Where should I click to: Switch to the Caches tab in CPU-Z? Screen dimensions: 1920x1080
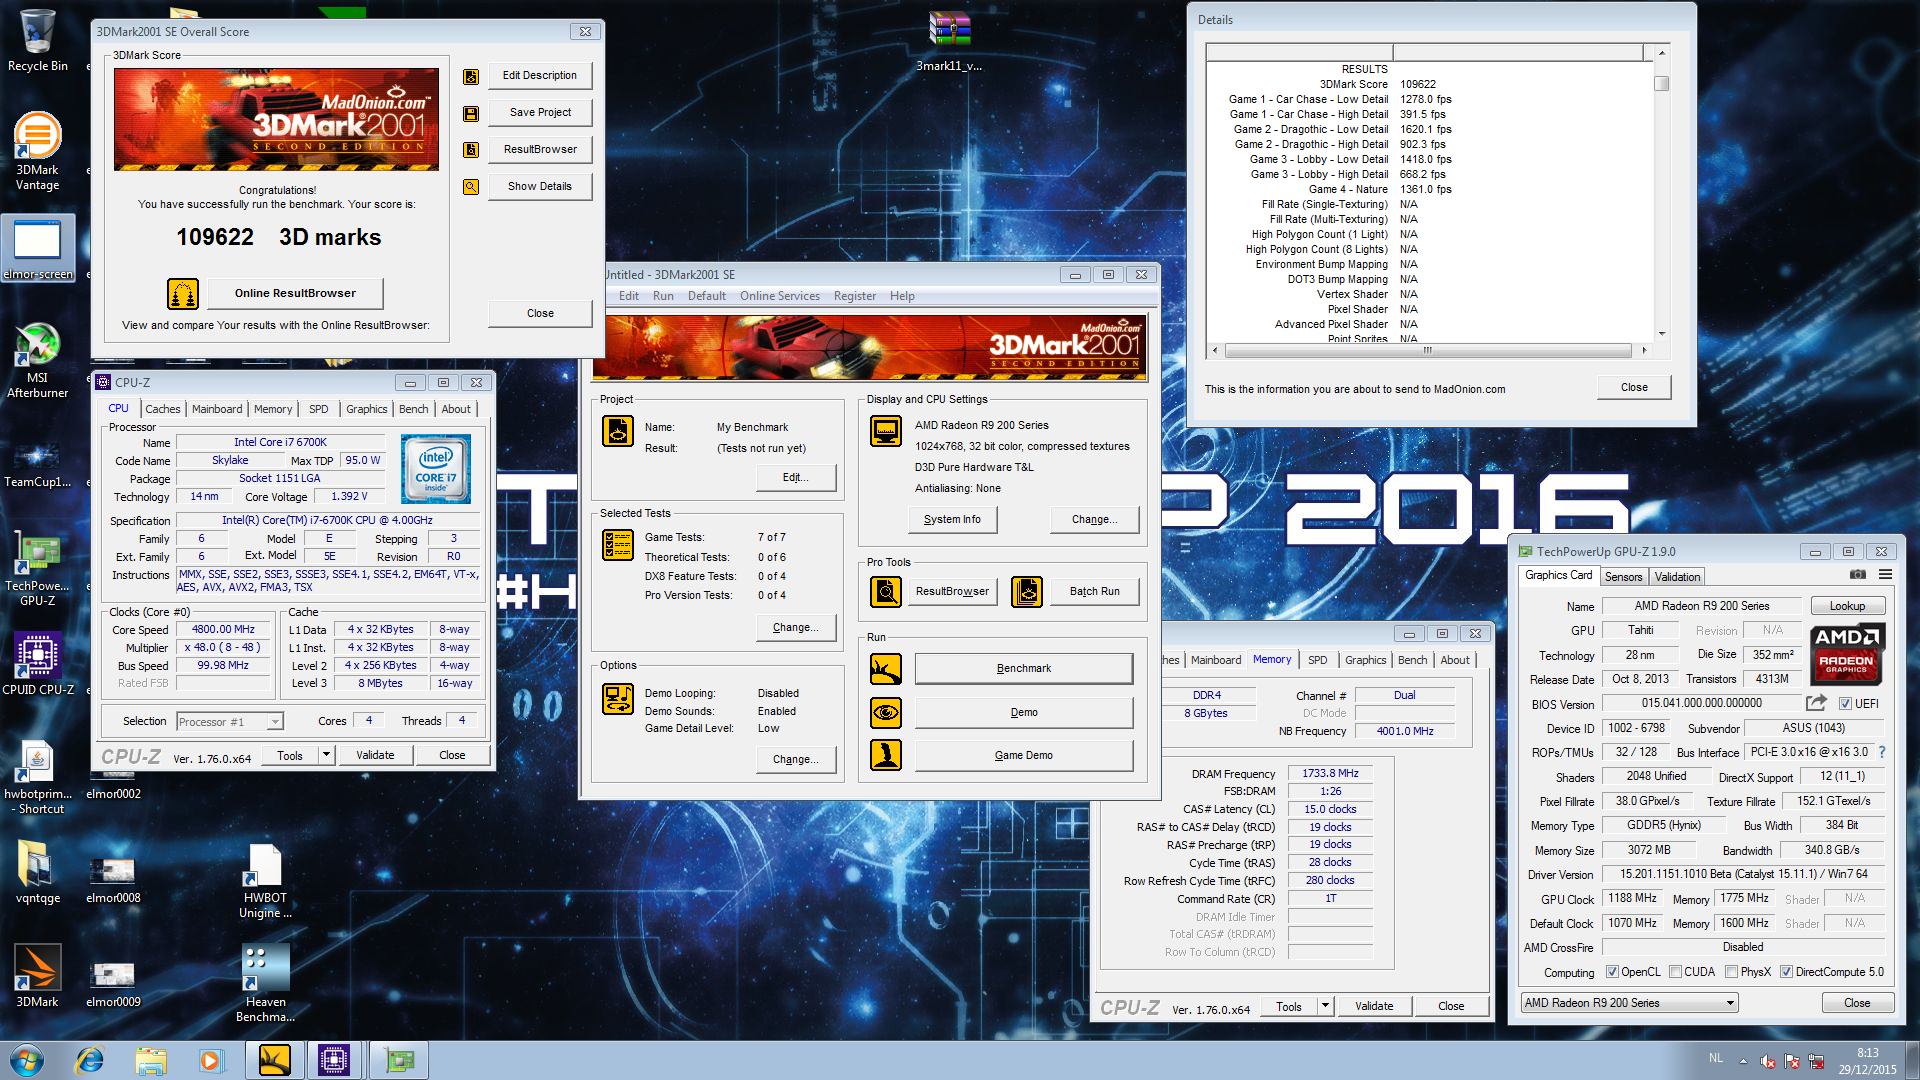coord(162,409)
